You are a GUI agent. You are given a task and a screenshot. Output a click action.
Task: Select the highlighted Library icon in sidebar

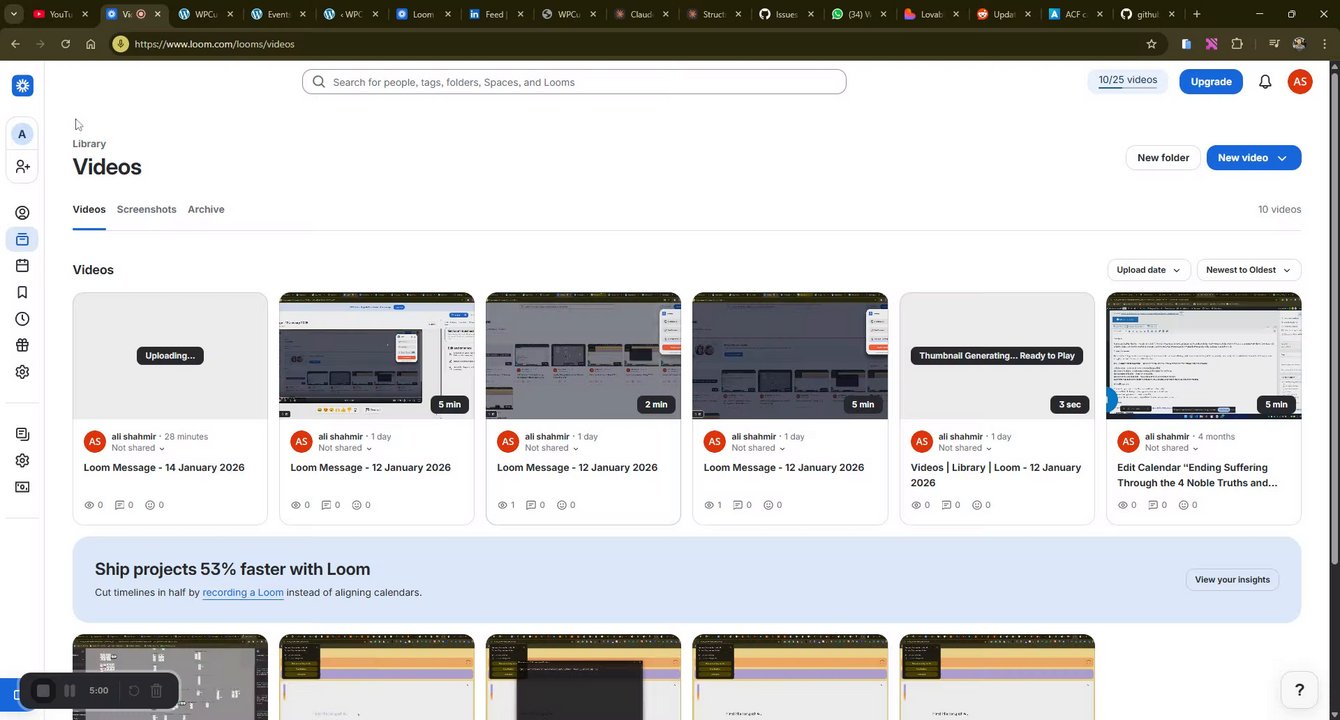22,239
